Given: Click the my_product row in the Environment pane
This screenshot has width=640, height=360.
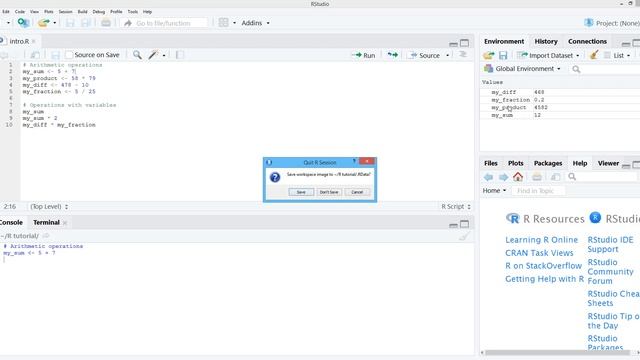Looking at the screenshot, I should click(x=560, y=108).
